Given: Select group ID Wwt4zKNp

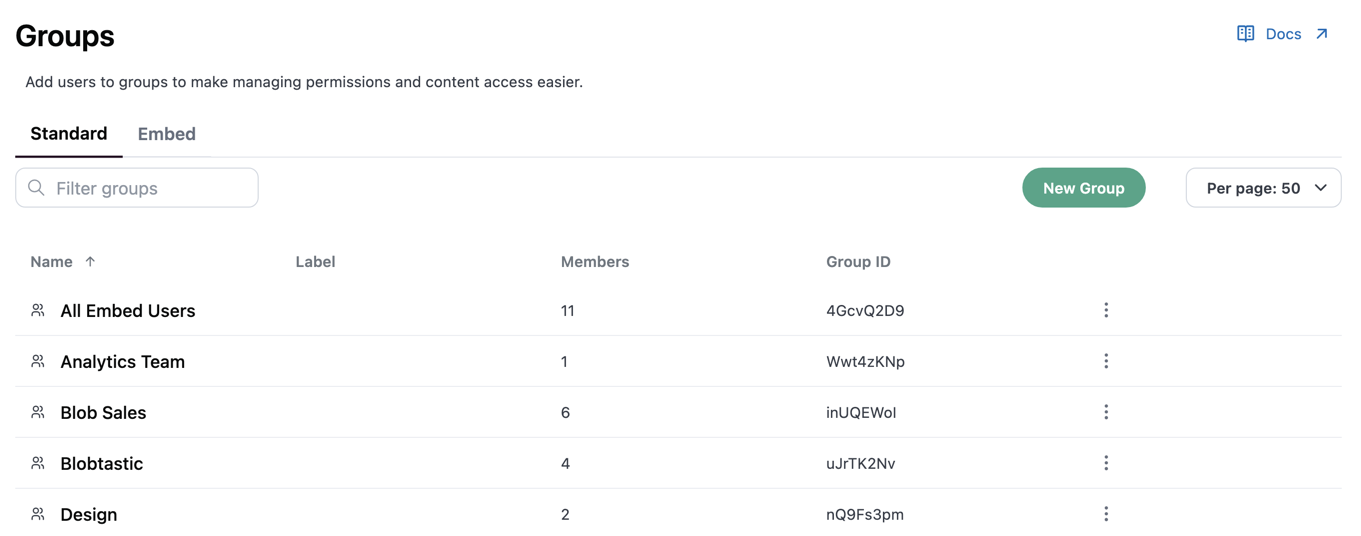Looking at the screenshot, I should 865,361.
